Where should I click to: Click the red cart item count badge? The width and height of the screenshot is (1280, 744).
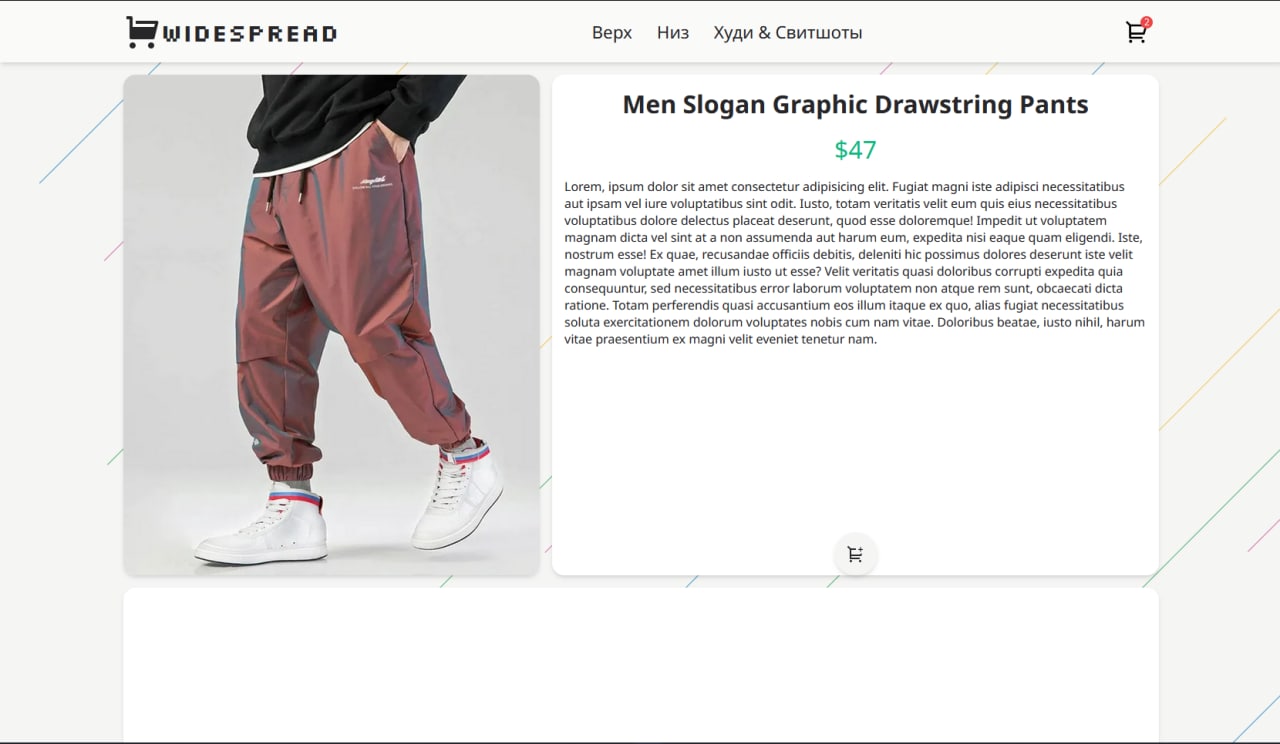[1146, 22]
